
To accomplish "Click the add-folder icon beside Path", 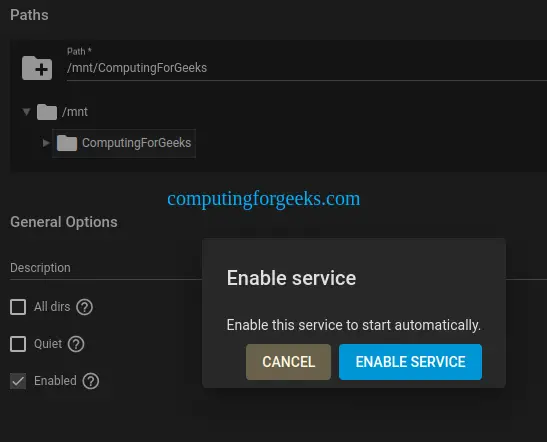I will tap(37, 68).
